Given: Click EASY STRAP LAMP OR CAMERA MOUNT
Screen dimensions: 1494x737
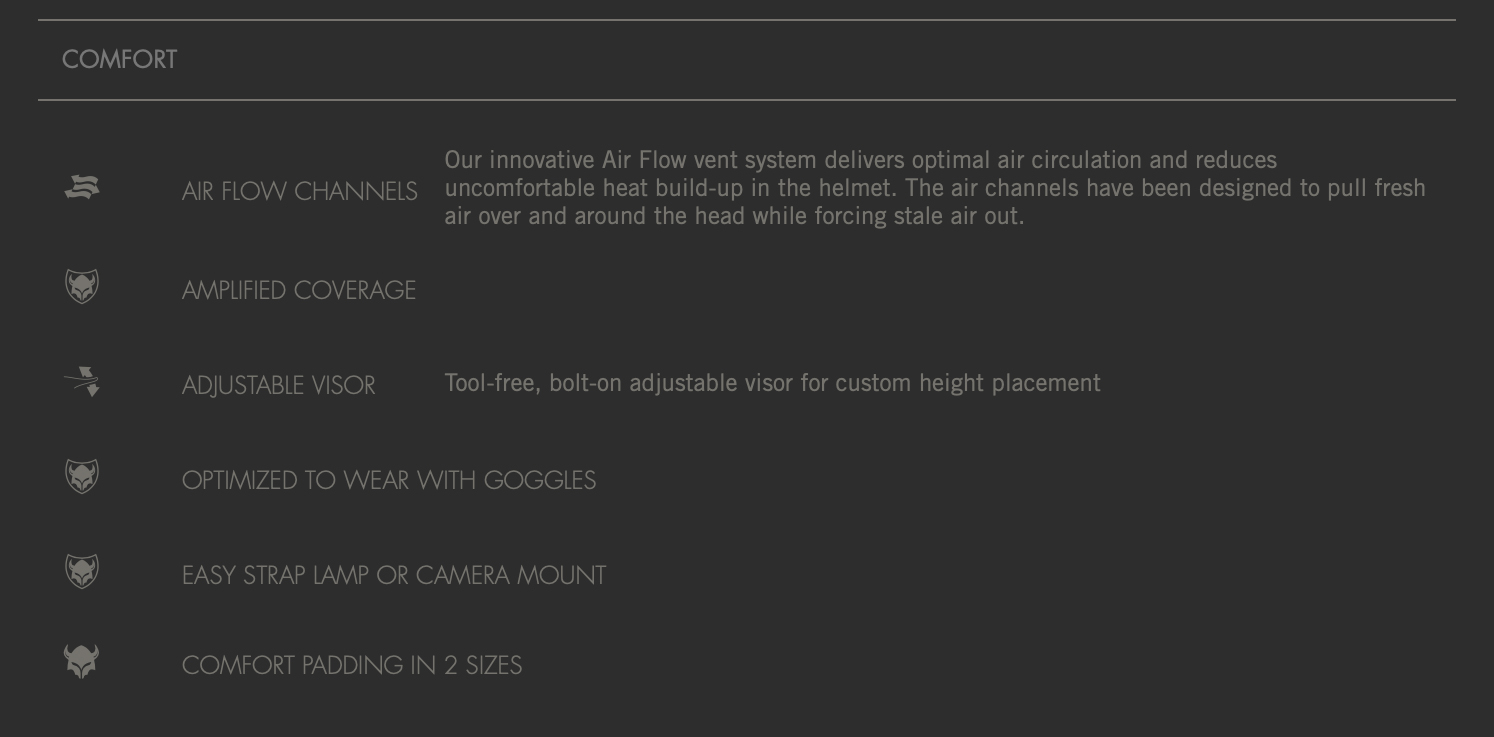Looking at the screenshot, I should tap(394, 575).
